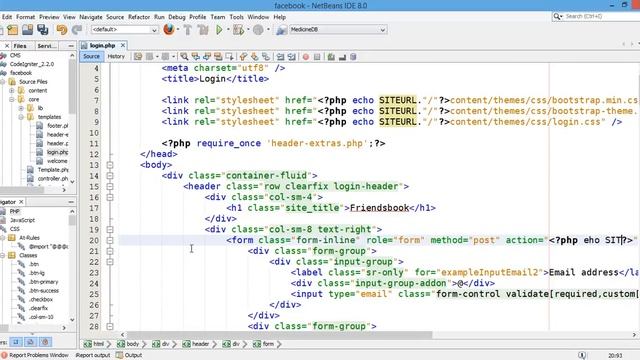Click the Uncomment editor toolbar icon
The image size is (640, 360).
pos(342,57)
